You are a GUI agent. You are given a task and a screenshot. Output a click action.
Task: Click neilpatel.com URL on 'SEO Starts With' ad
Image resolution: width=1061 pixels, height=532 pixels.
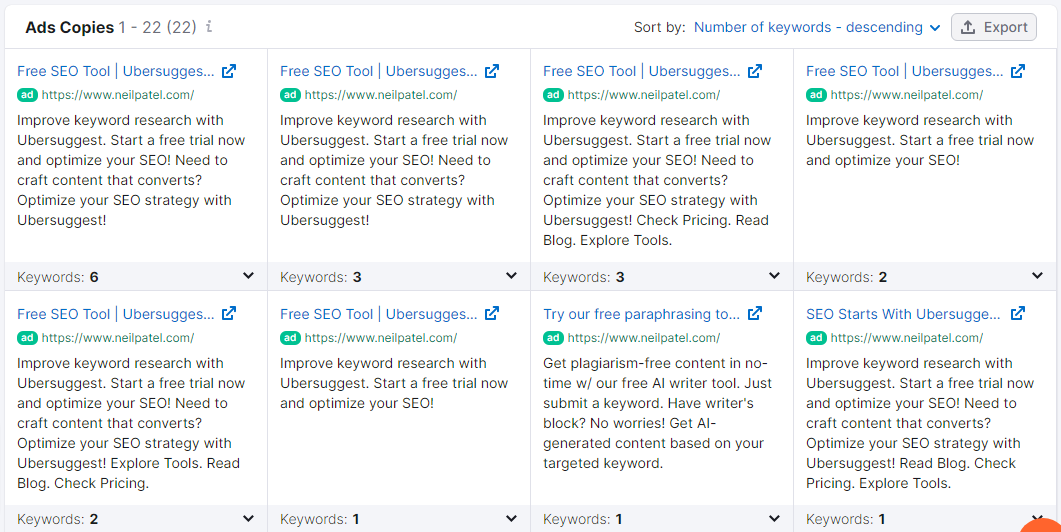coord(907,338)
